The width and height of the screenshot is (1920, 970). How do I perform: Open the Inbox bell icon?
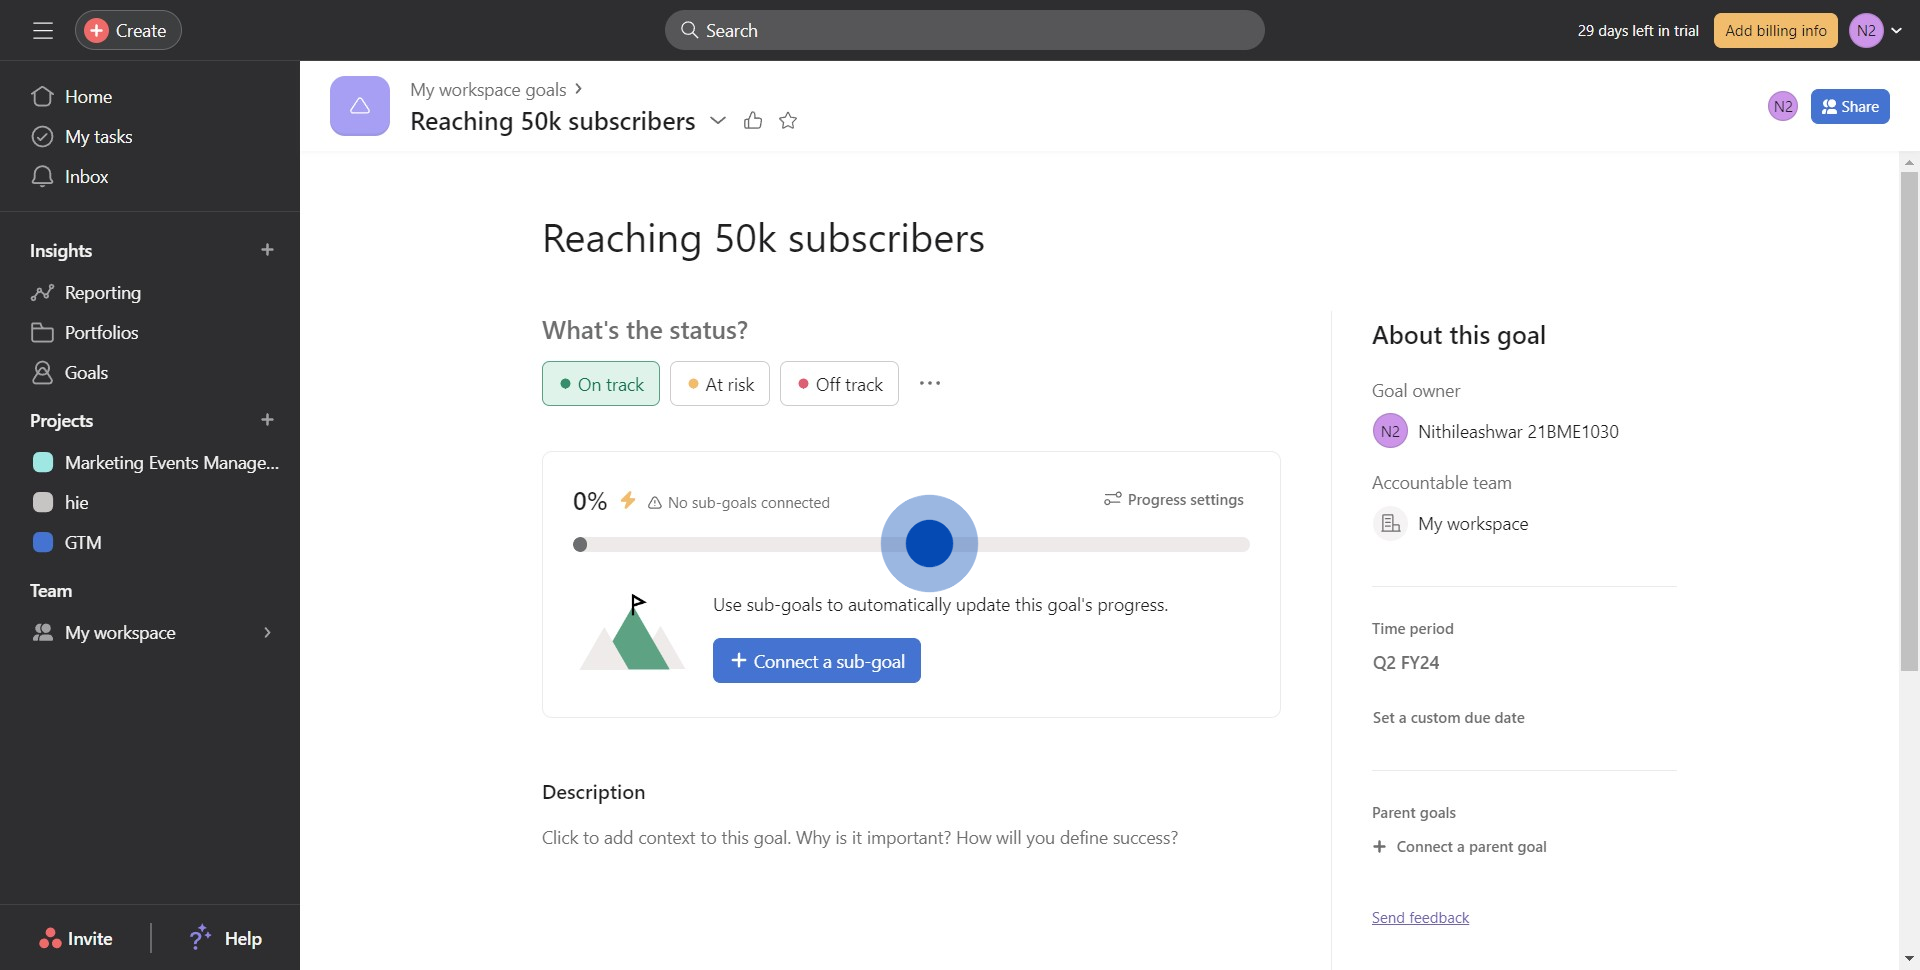pos(42,177)
